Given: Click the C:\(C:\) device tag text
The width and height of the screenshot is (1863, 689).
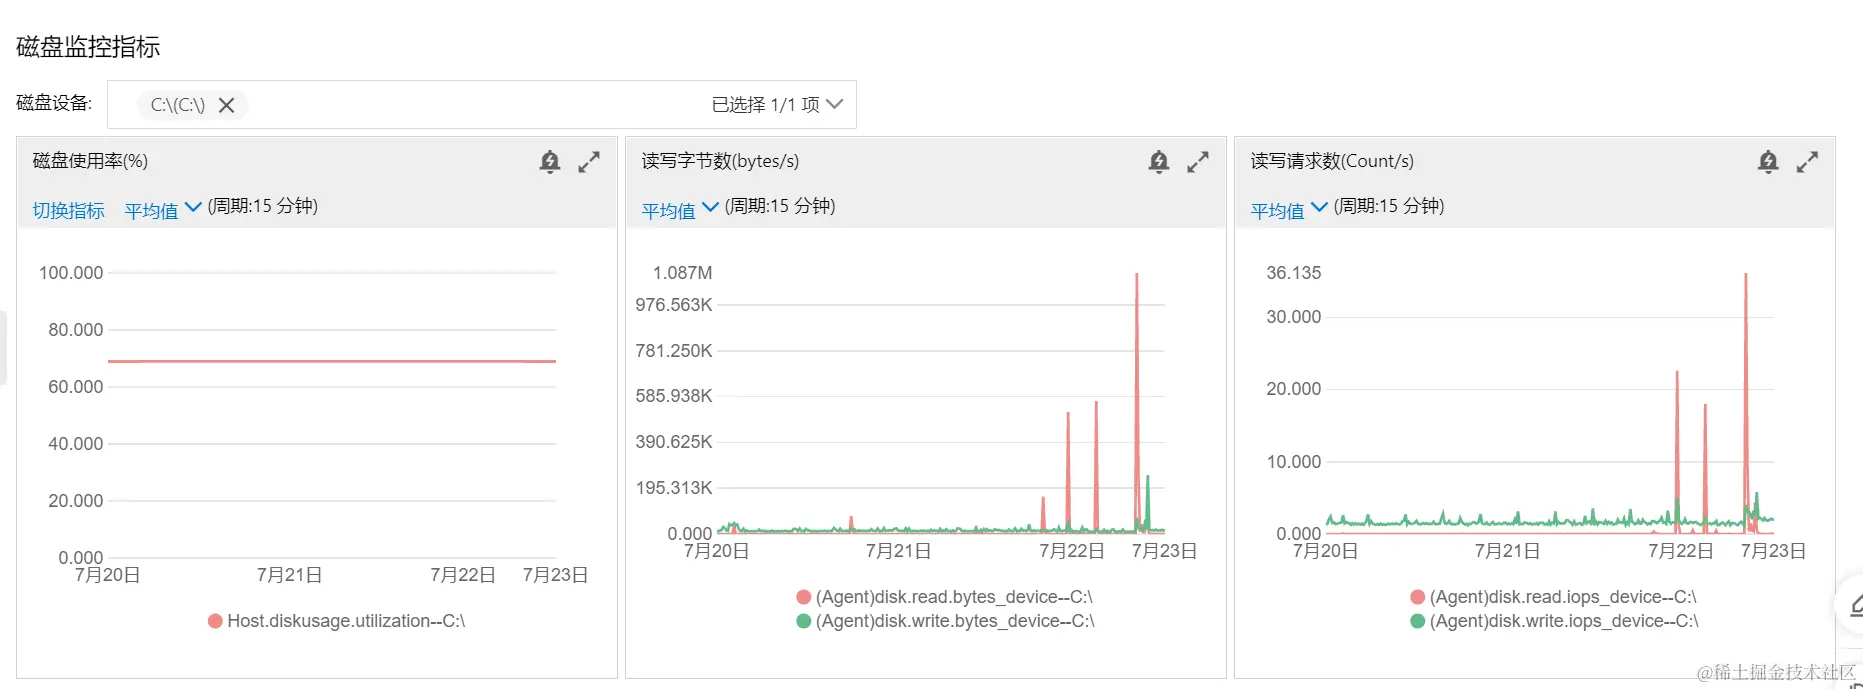Looking at the screenshot, I should (x=178, y=105).
